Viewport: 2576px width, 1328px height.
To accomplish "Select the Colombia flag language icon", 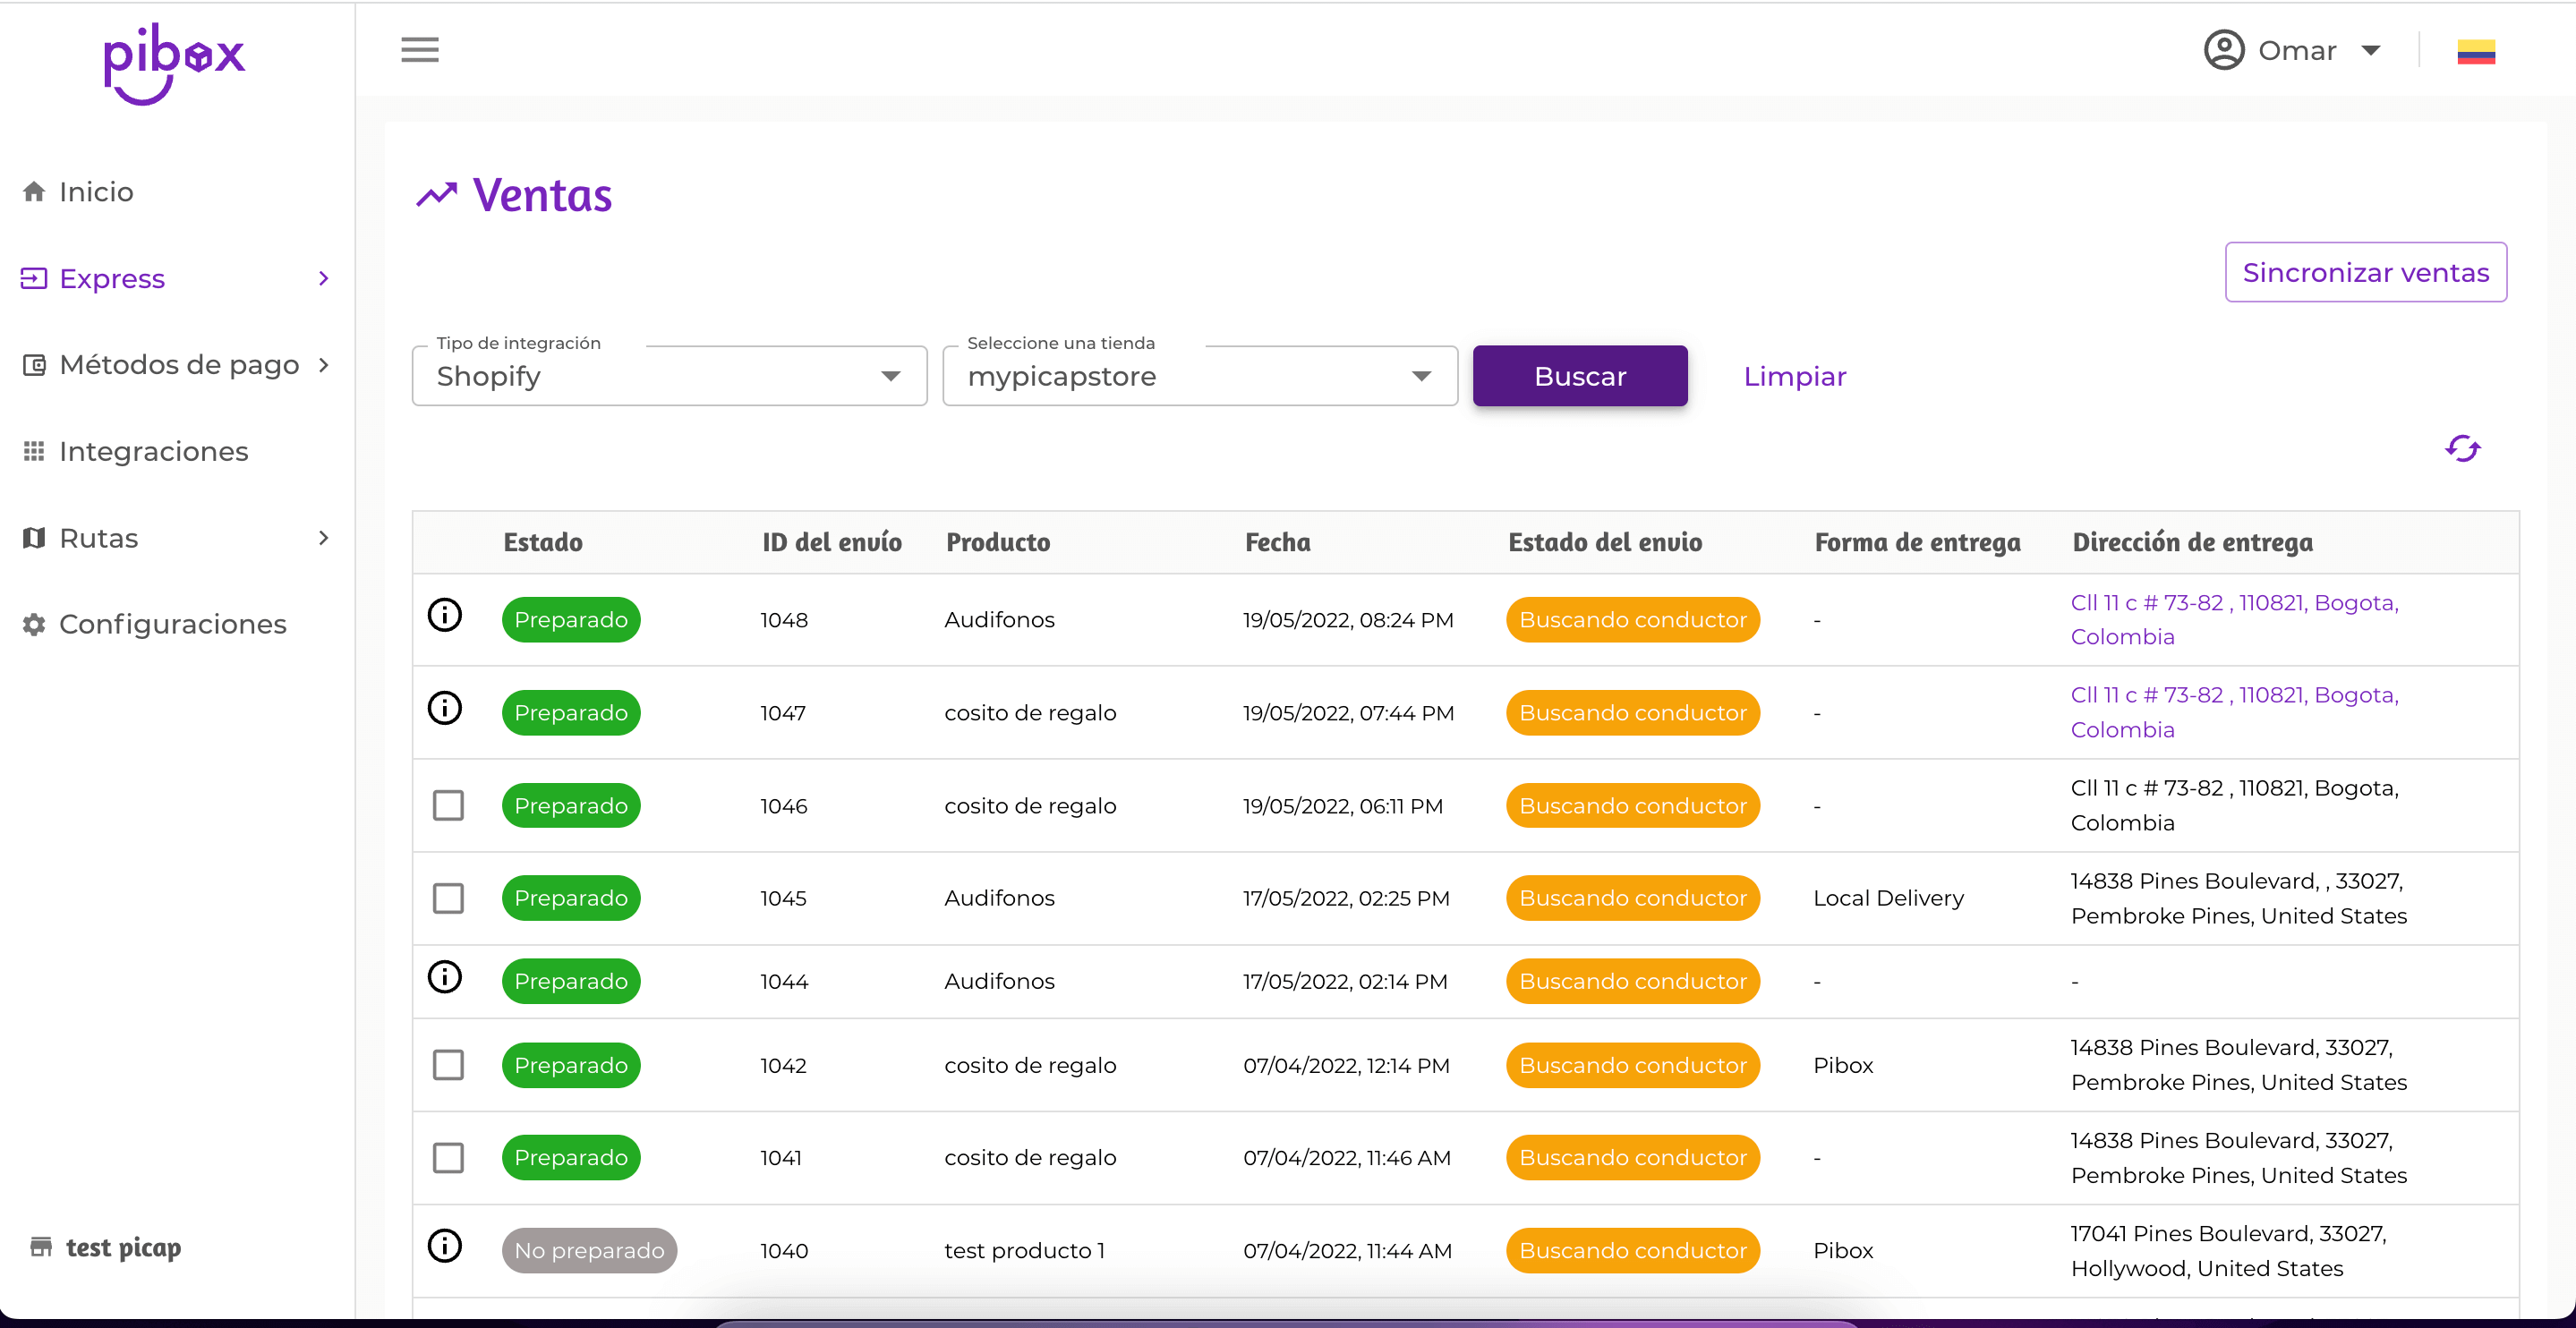I will click(2476, 51).
